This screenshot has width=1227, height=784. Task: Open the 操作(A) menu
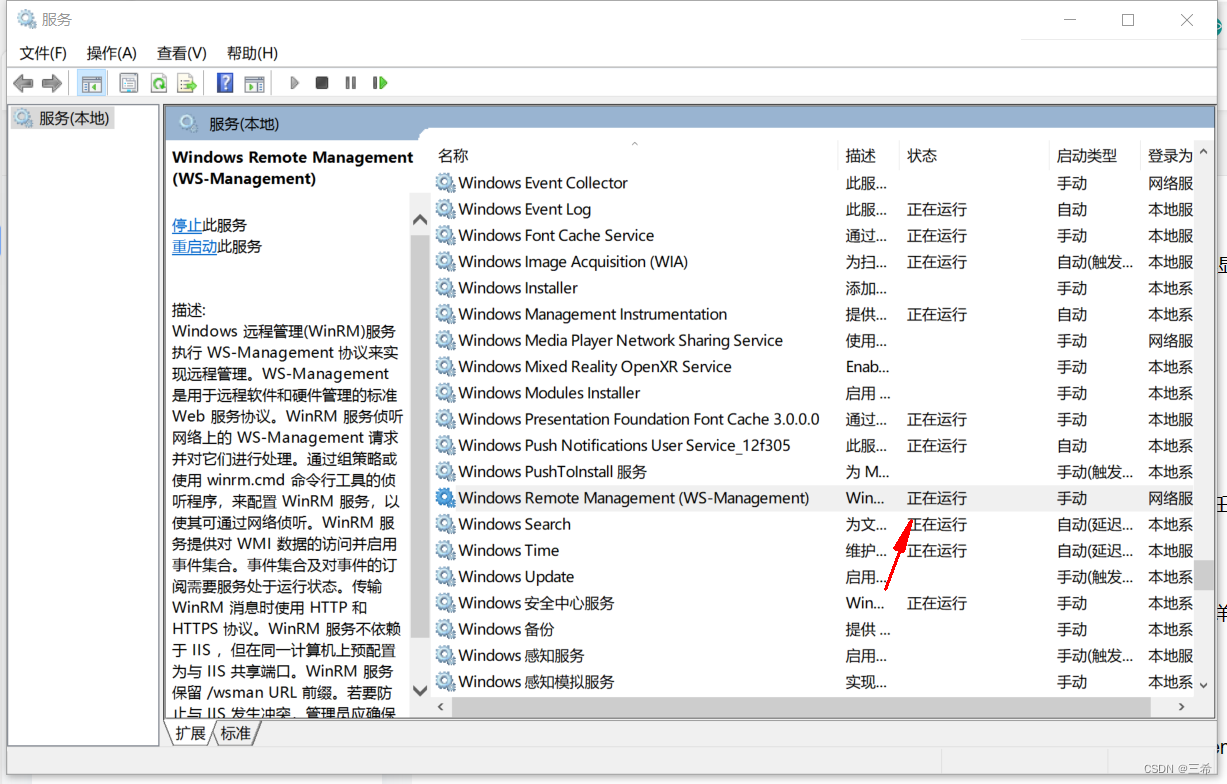pos(110,53)
